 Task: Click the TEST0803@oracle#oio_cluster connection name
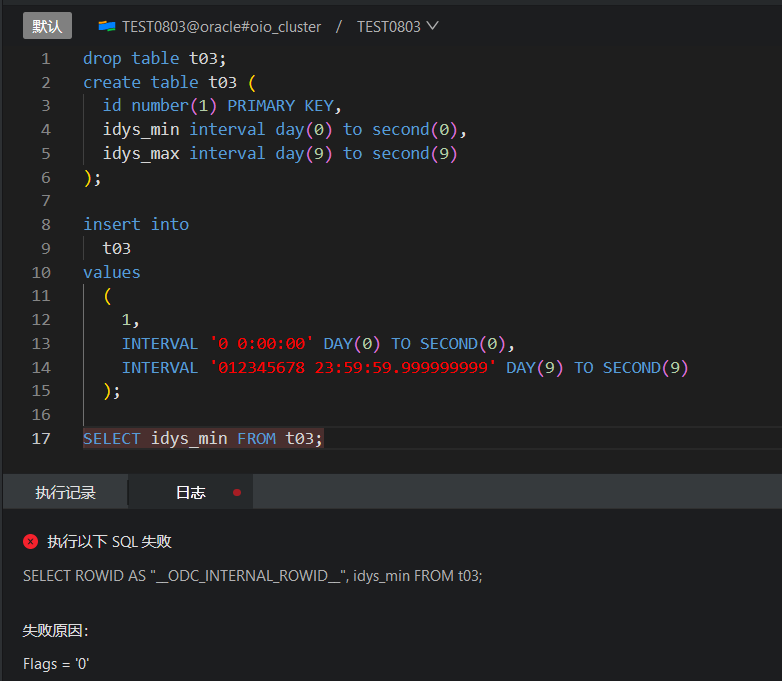pyautogui.click(x=221, y=27)
